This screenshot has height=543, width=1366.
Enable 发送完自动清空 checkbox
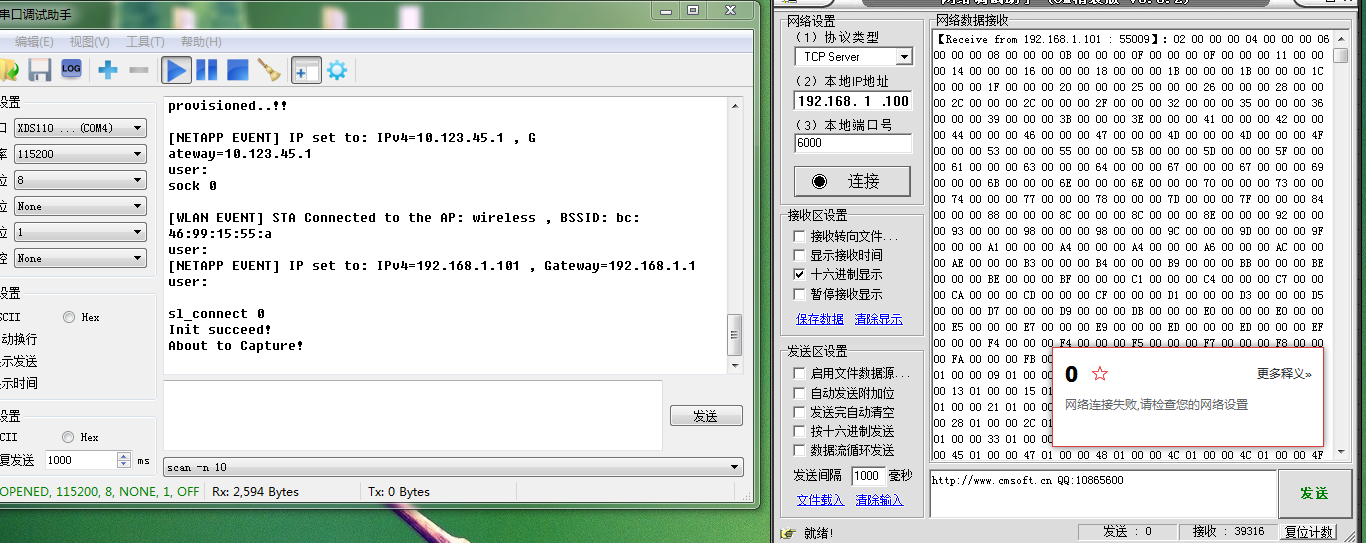[x=799, y=412]
